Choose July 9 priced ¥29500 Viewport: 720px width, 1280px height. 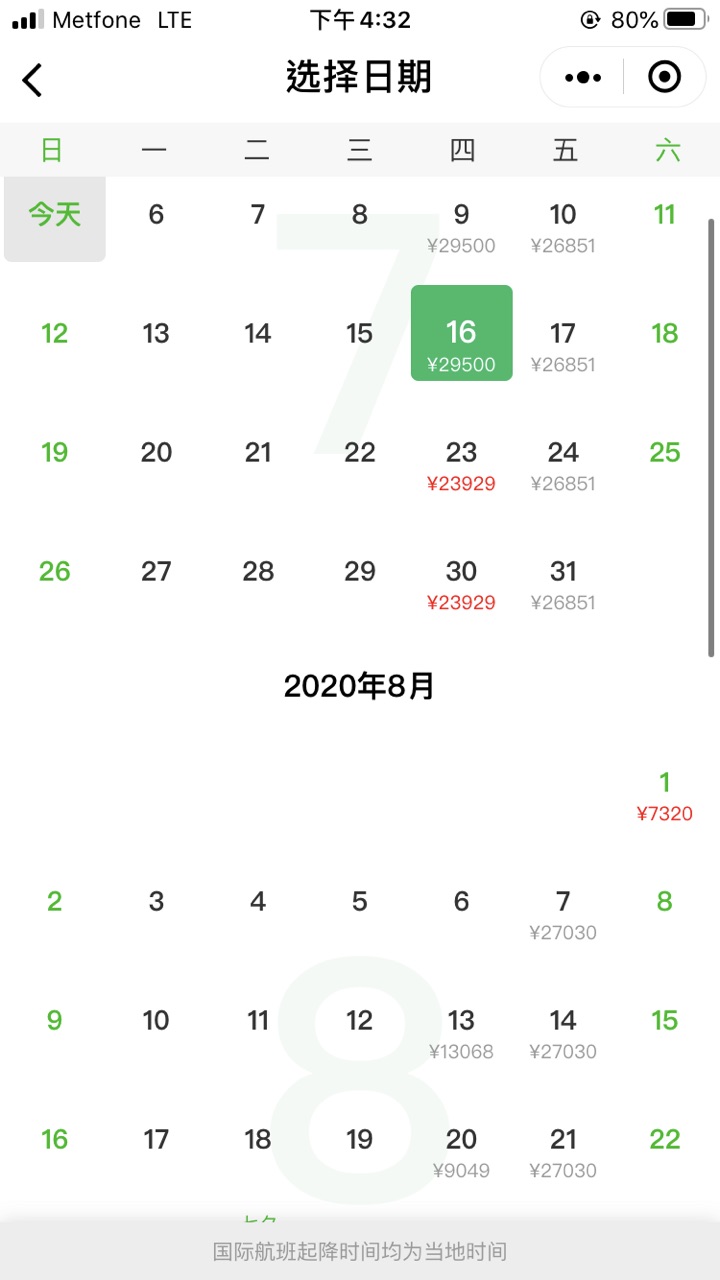(462, 228)
